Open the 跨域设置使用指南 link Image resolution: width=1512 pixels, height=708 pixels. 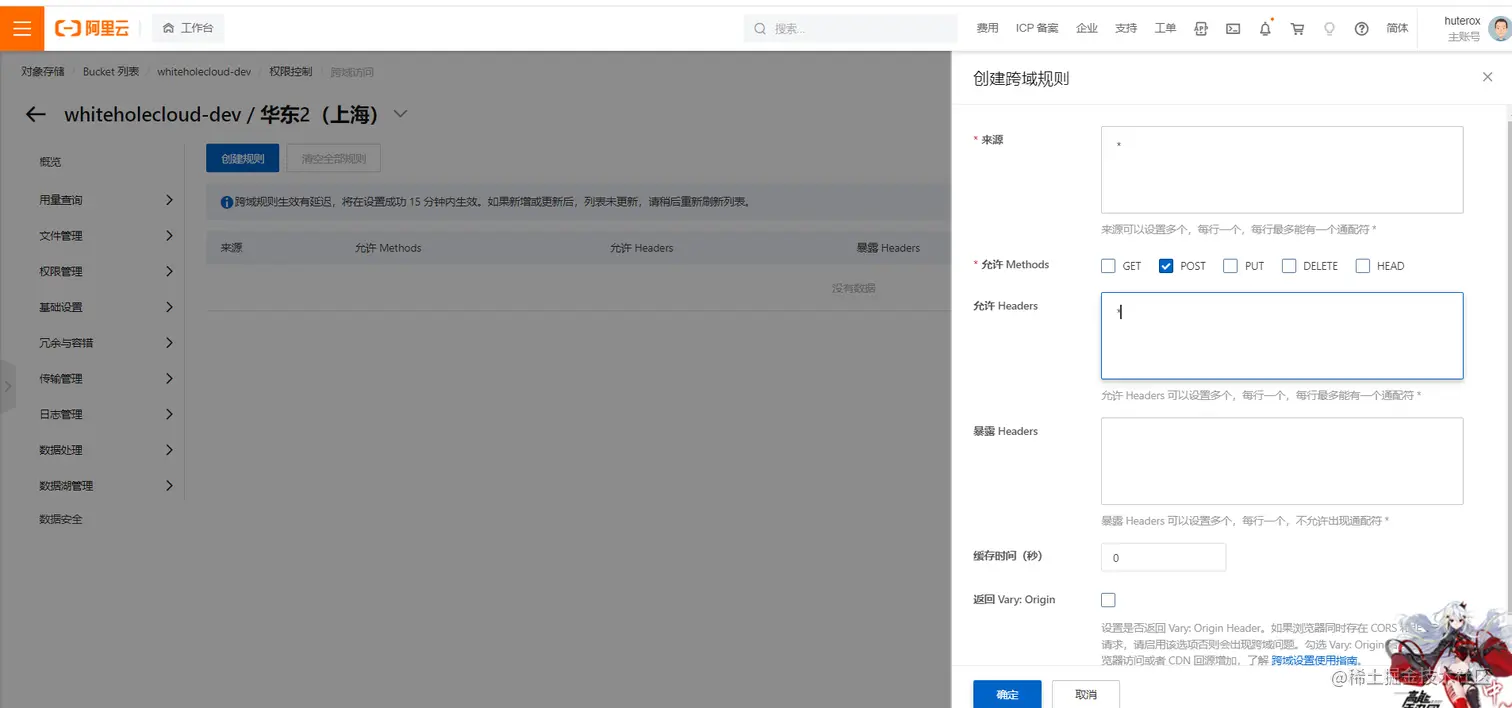tap(1315, 660)
